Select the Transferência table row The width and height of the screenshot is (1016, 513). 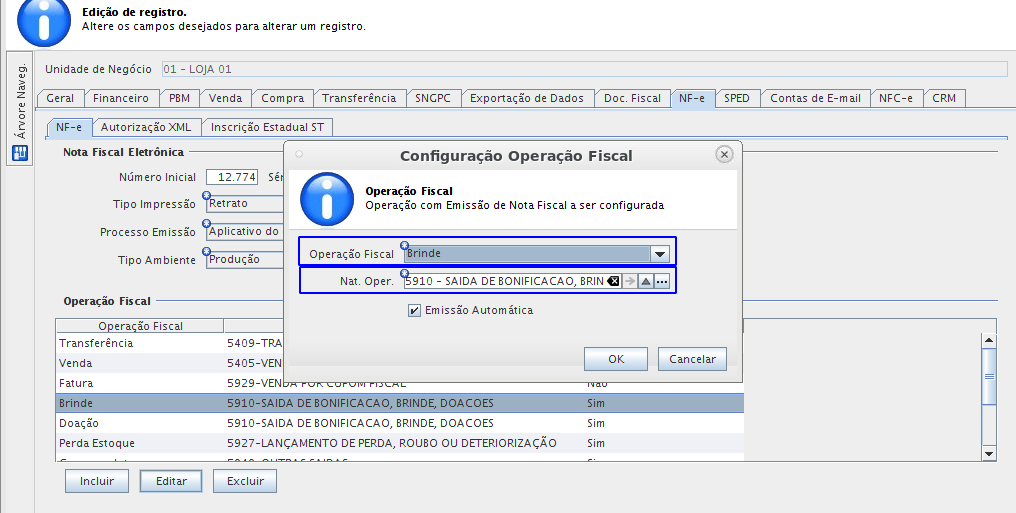pyautogui.click(x=399, y=343)
